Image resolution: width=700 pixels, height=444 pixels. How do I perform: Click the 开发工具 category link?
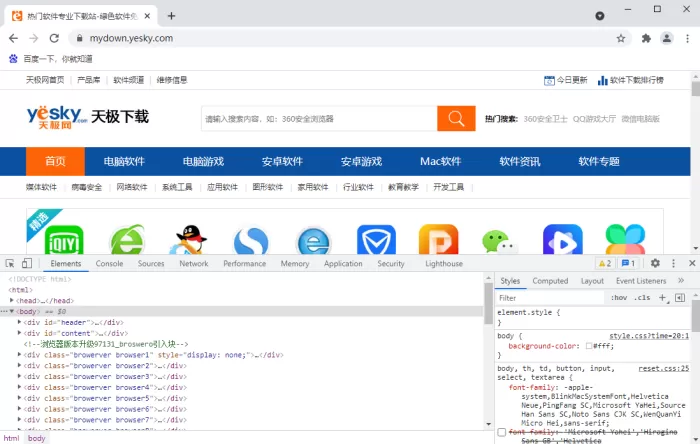tap(448, 187)
